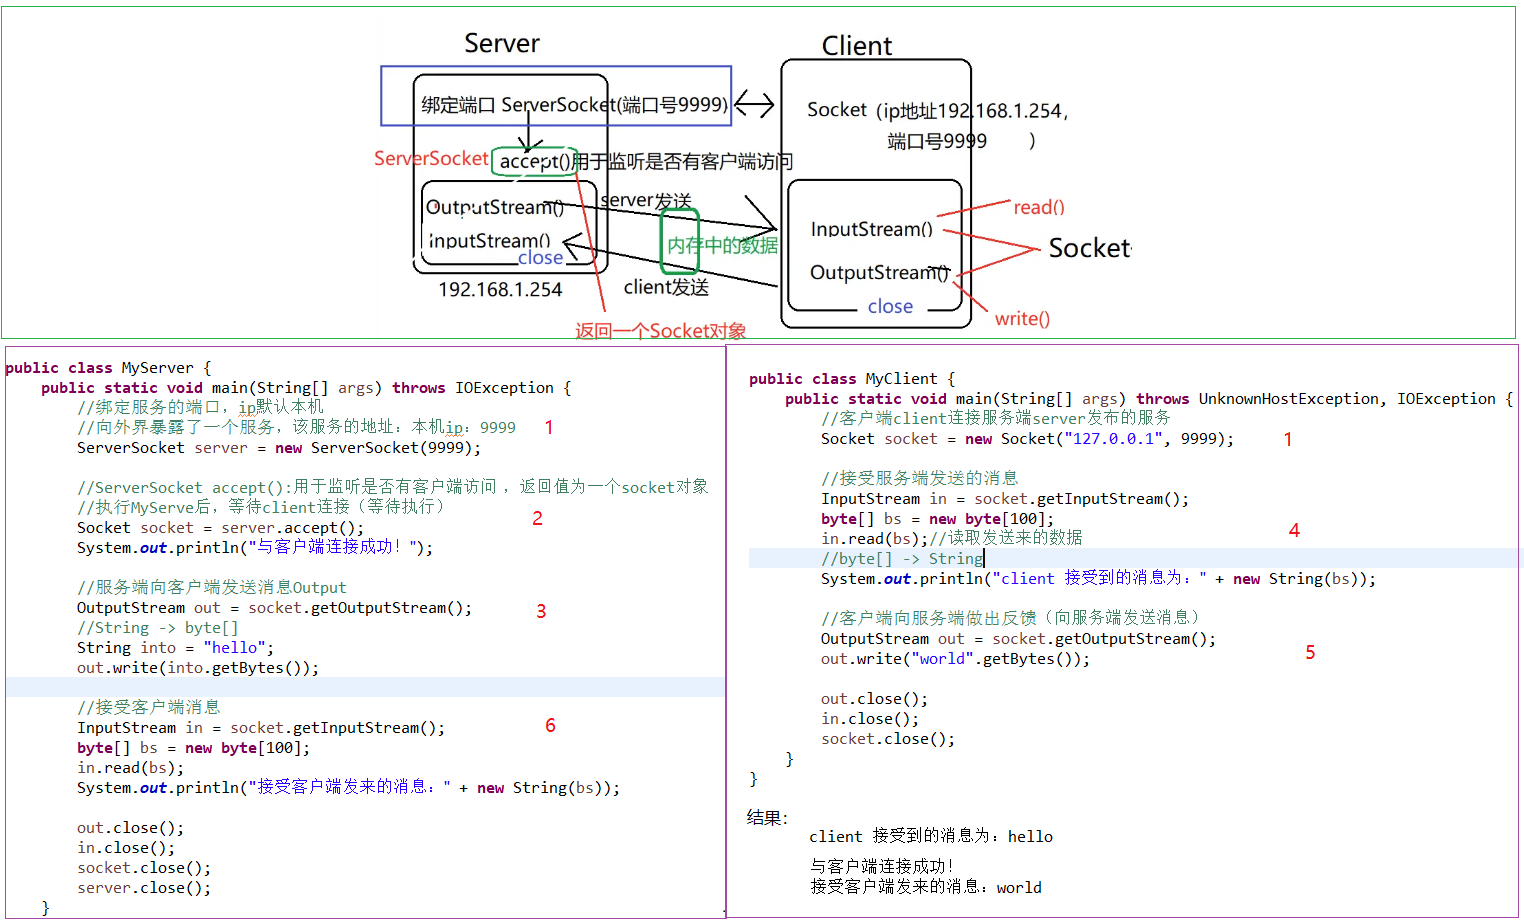The width and height of the screenshot is (1524, 922).
Task: Place cursor on highlighted //byte[] -> String line
Action: (x=902, y=558)
